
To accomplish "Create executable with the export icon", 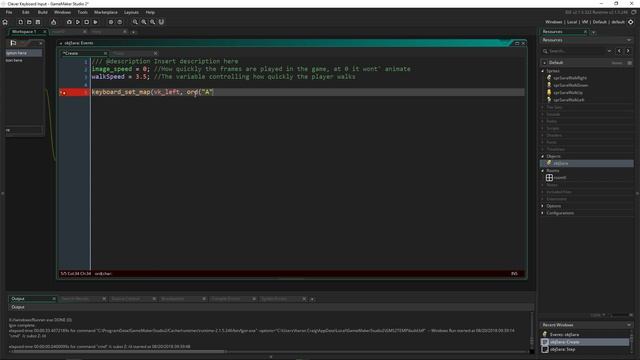I will (x=53, y=22).
